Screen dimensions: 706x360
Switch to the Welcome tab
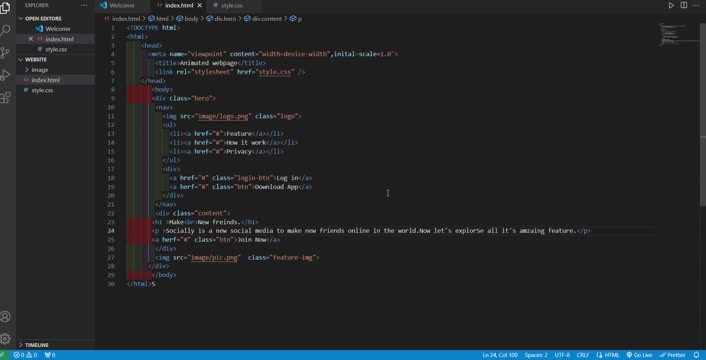pos(122,5)
